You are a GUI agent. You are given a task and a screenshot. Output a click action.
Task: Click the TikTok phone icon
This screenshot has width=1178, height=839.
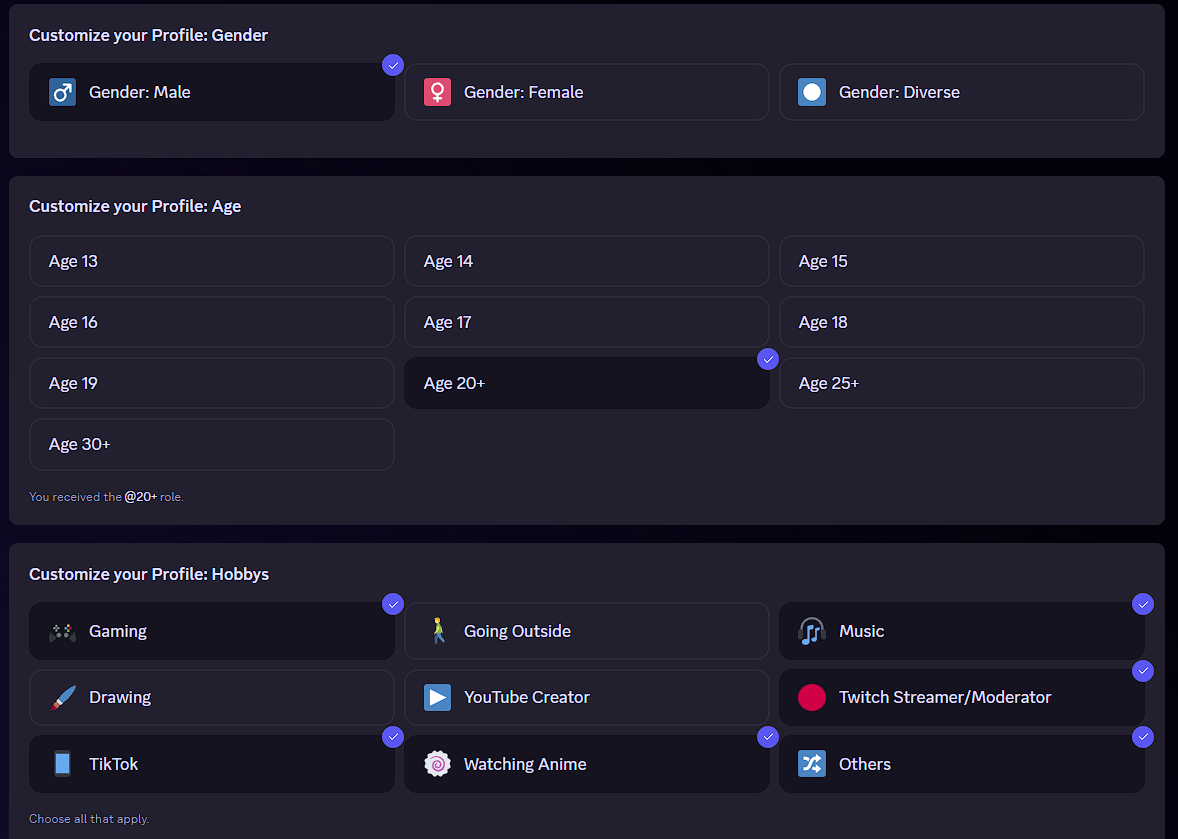[x=61, y=764]
